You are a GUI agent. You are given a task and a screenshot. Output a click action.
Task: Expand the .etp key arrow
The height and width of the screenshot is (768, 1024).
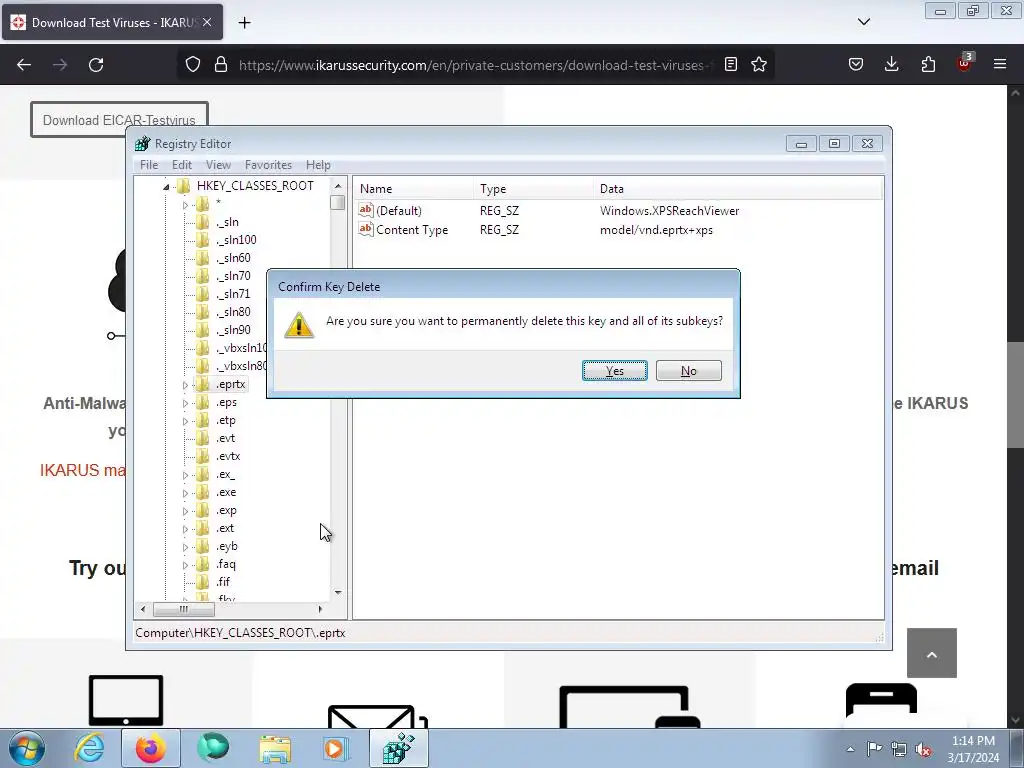(185, 421)
